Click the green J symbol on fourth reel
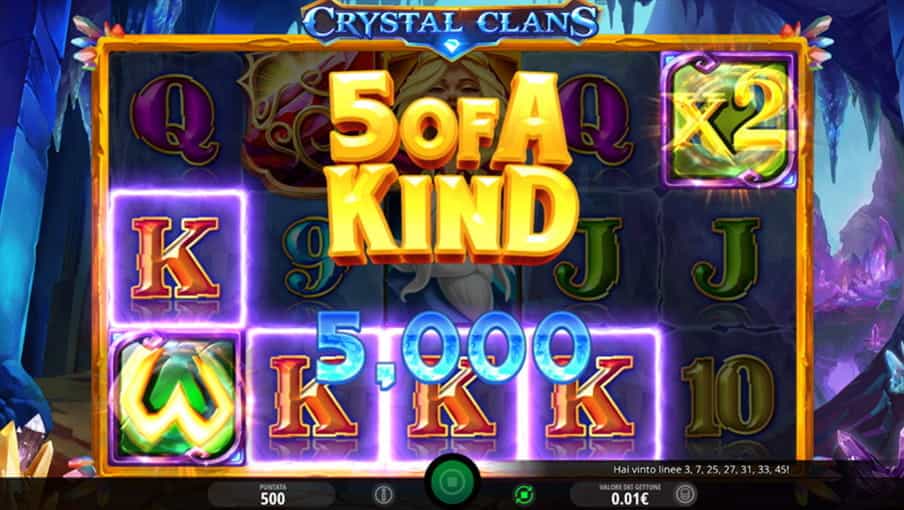904x510 pixels. [x=589, y=259]
